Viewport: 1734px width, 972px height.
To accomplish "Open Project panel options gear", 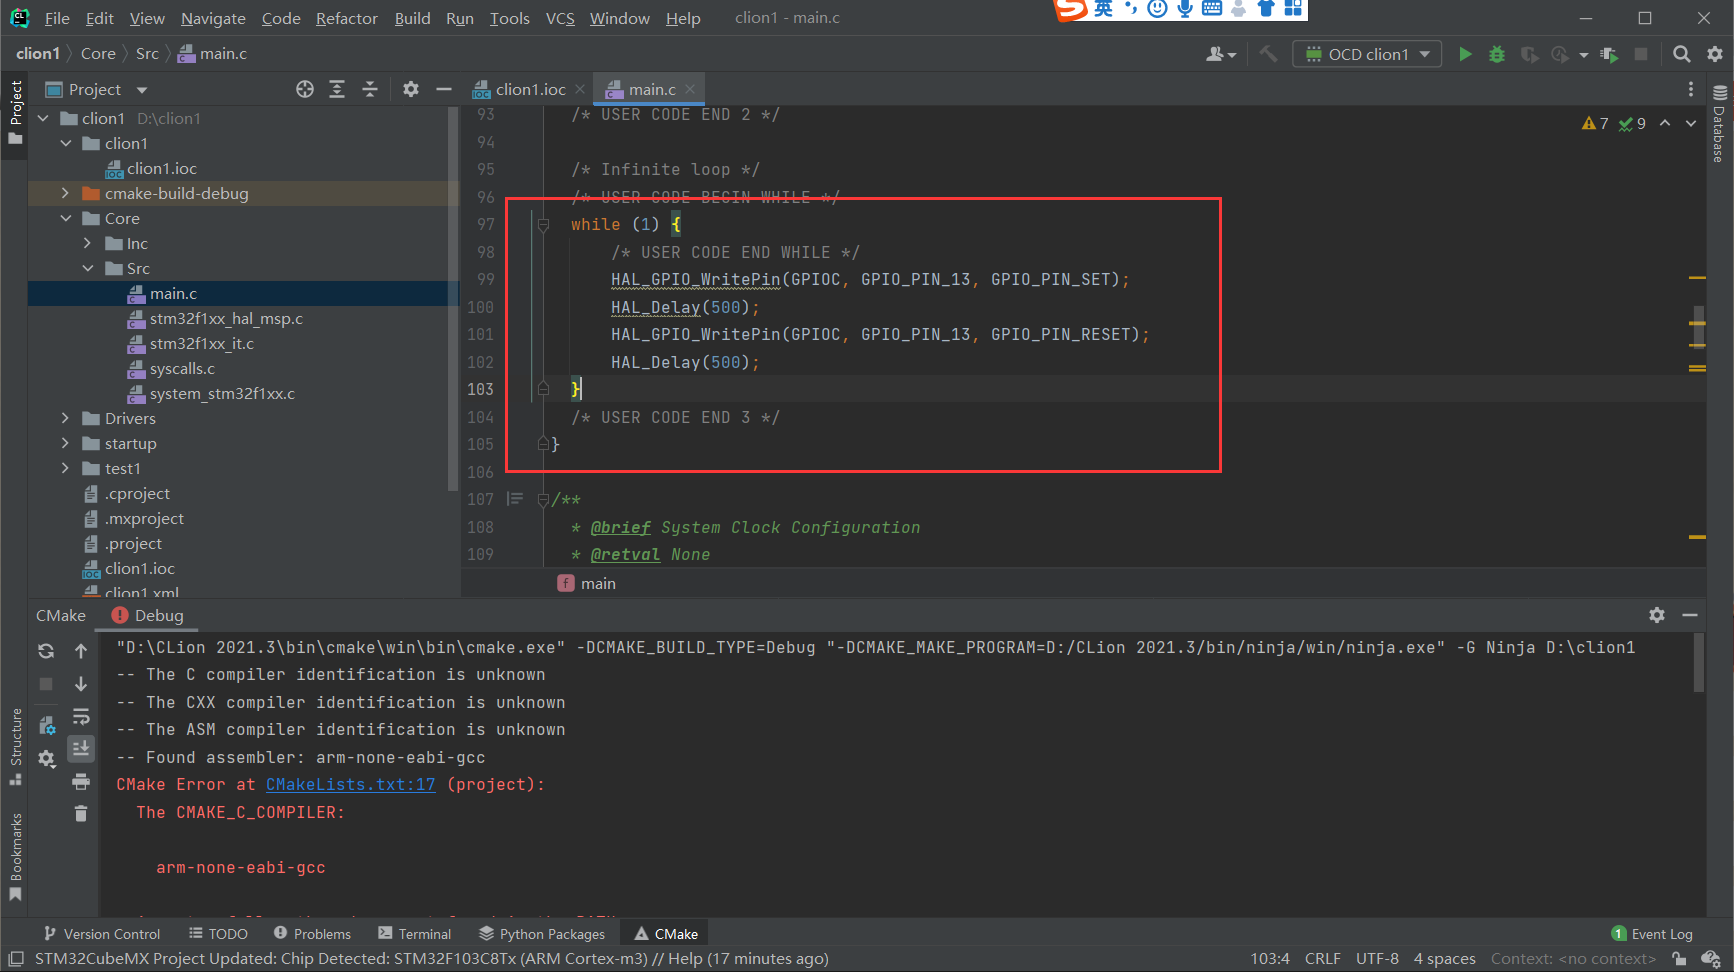I will 411,89.
